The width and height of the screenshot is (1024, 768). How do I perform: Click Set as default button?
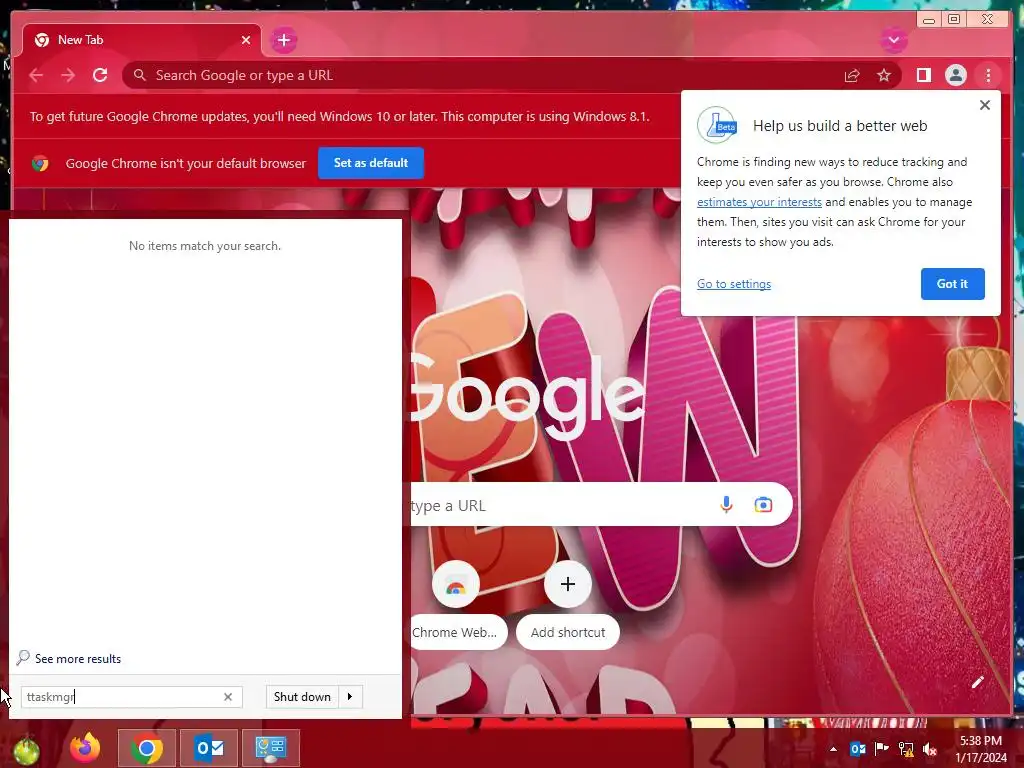click(371, 163)
